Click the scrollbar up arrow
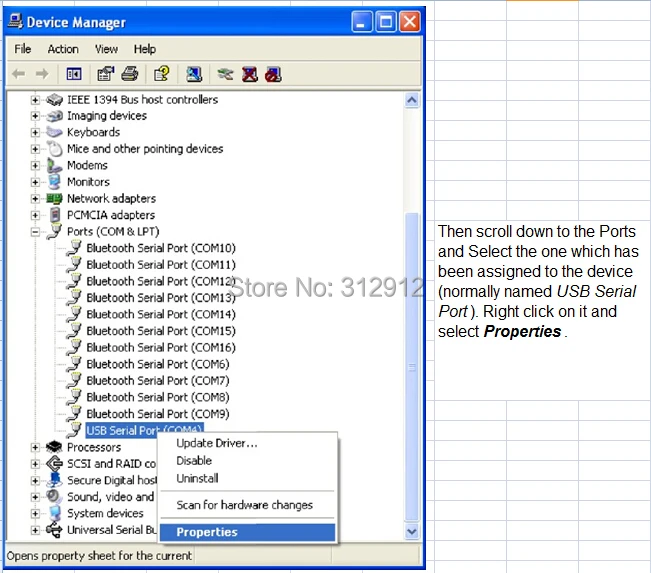 [412, 100]
